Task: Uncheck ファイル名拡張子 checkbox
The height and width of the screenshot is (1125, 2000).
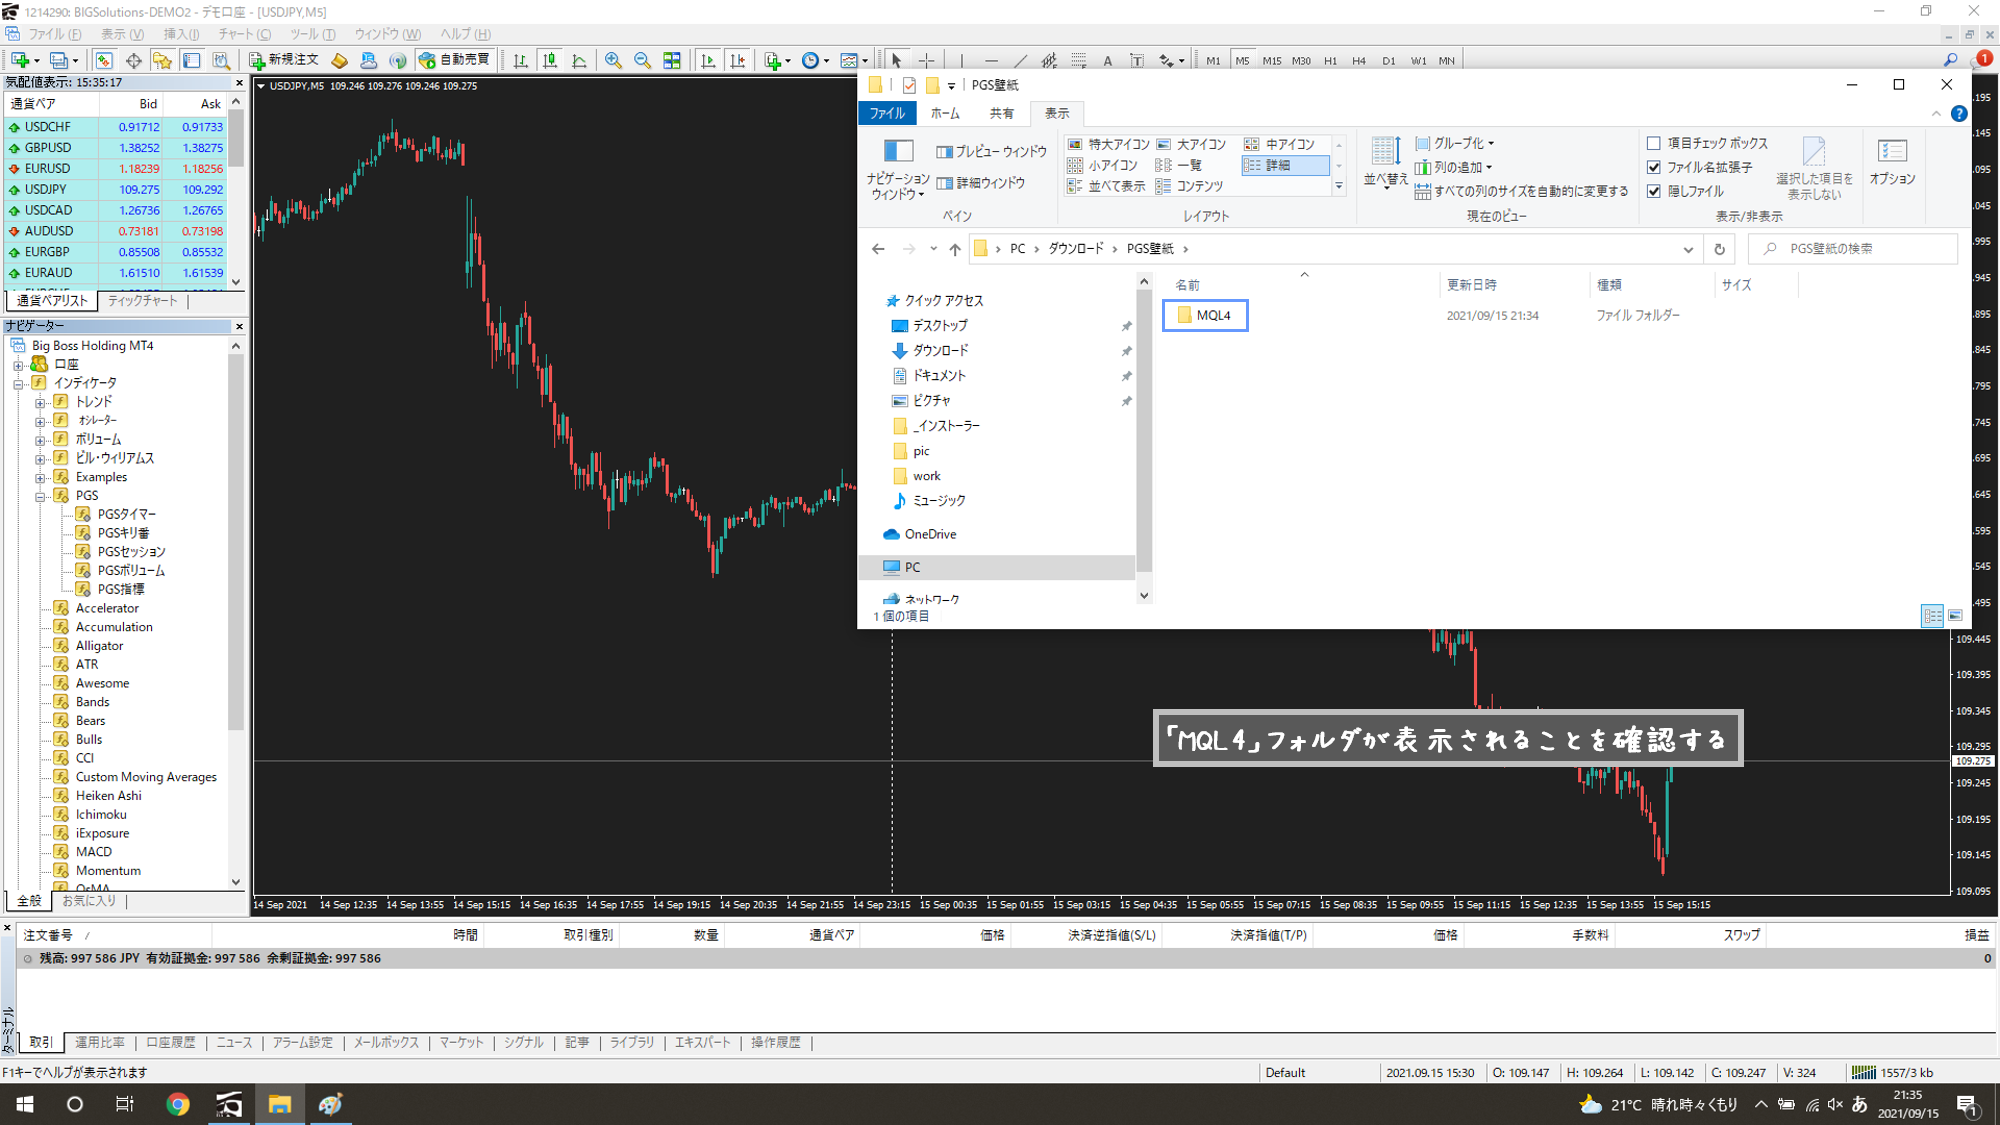Action: [x=1654, y=167]
